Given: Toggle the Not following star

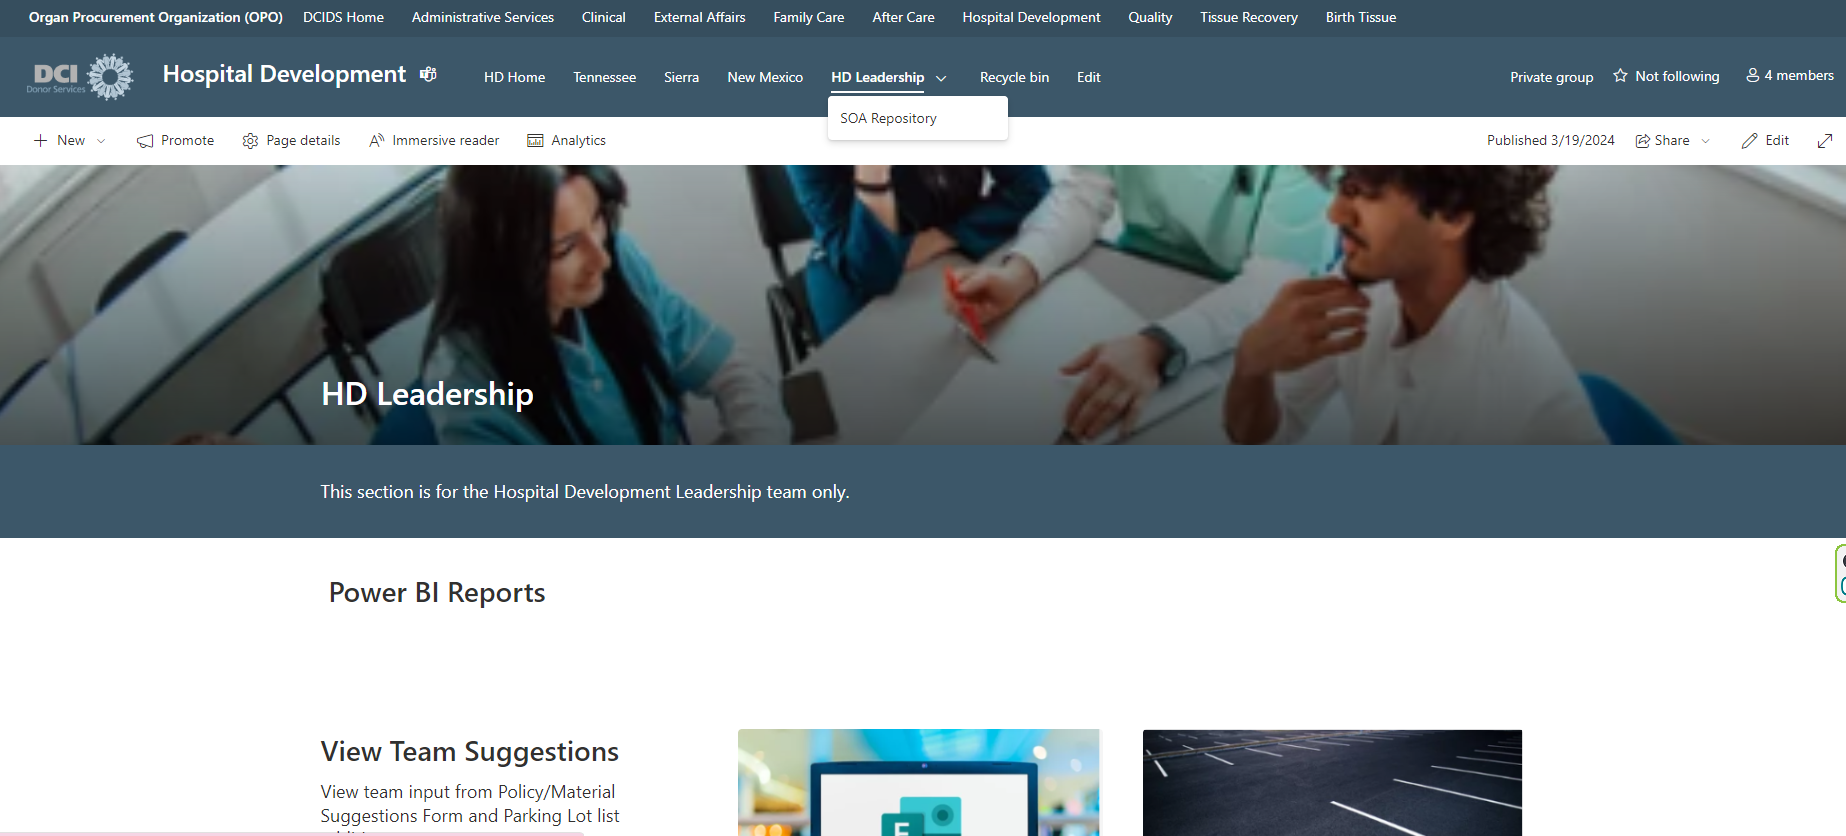Looking at the screenshot, I should [x=1620, y=76].
